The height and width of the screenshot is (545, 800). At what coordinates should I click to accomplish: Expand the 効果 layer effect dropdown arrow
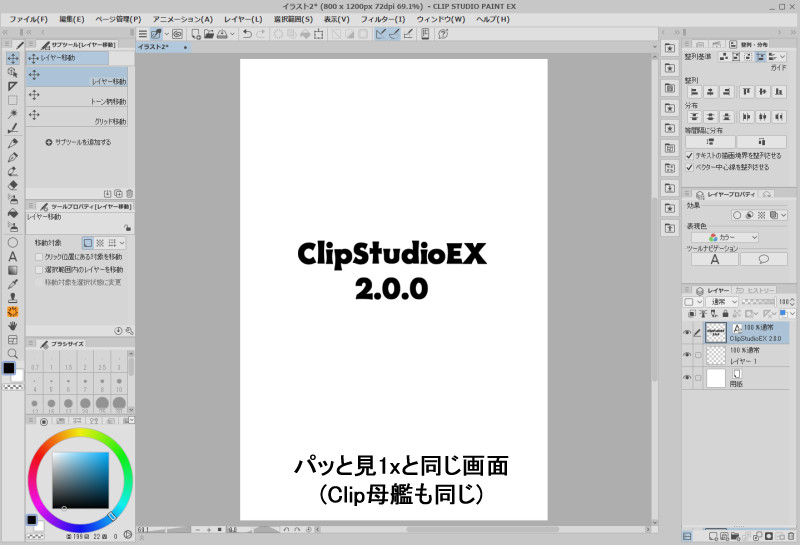(x=784, y=215)
